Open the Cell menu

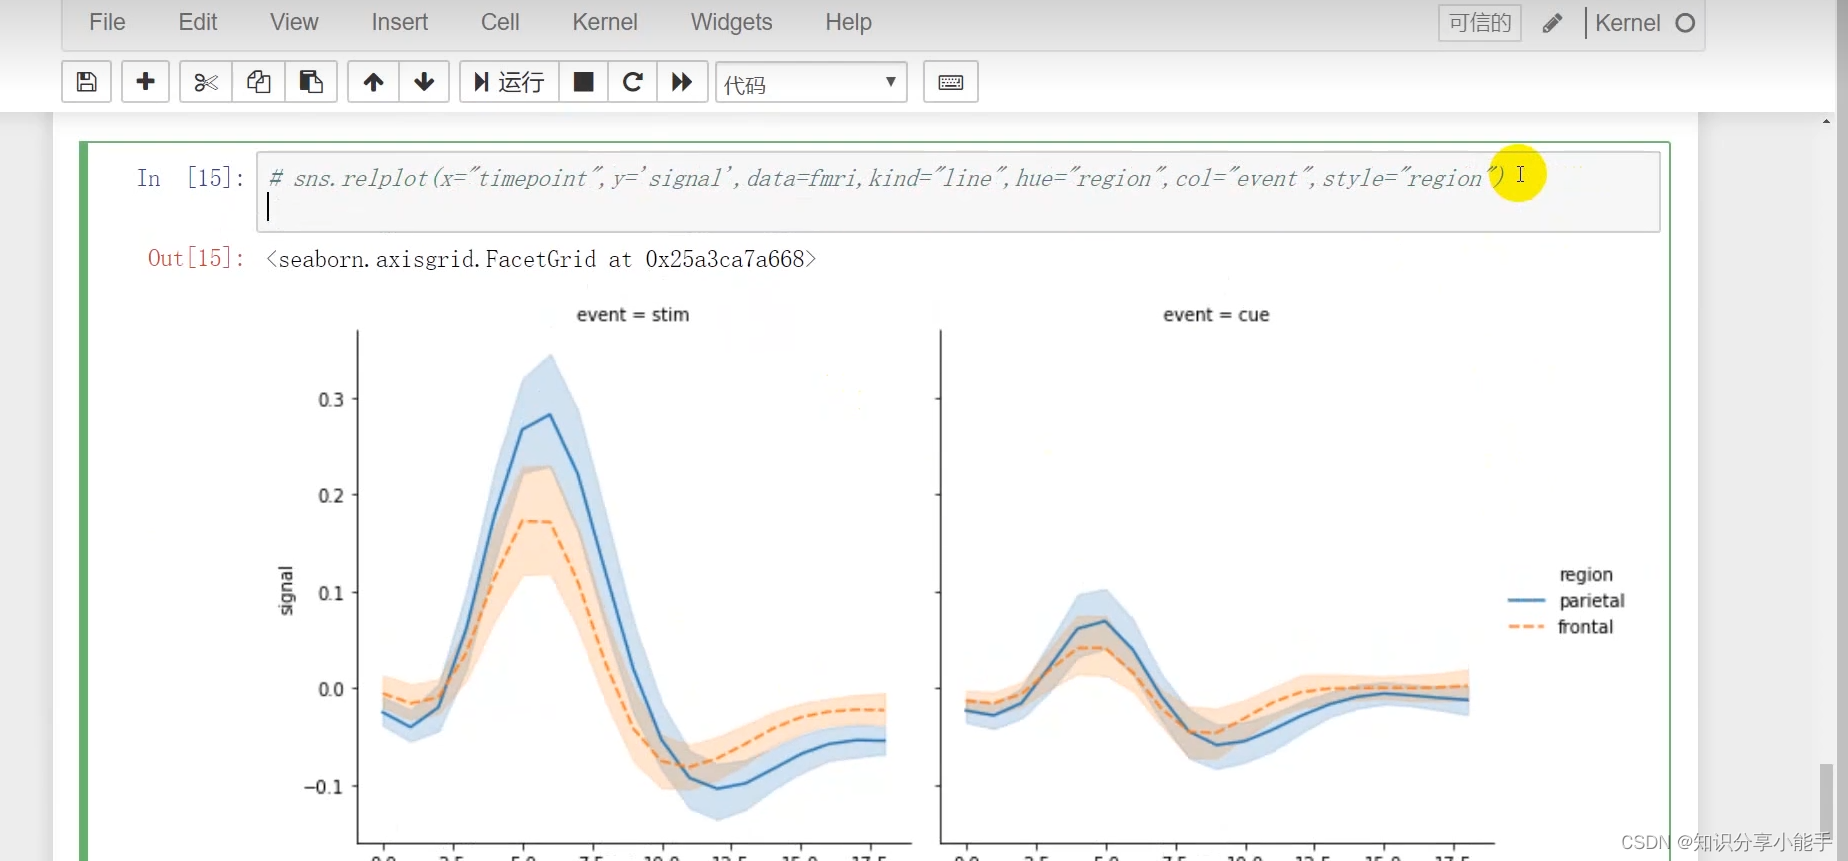click(x=500, y=22)
